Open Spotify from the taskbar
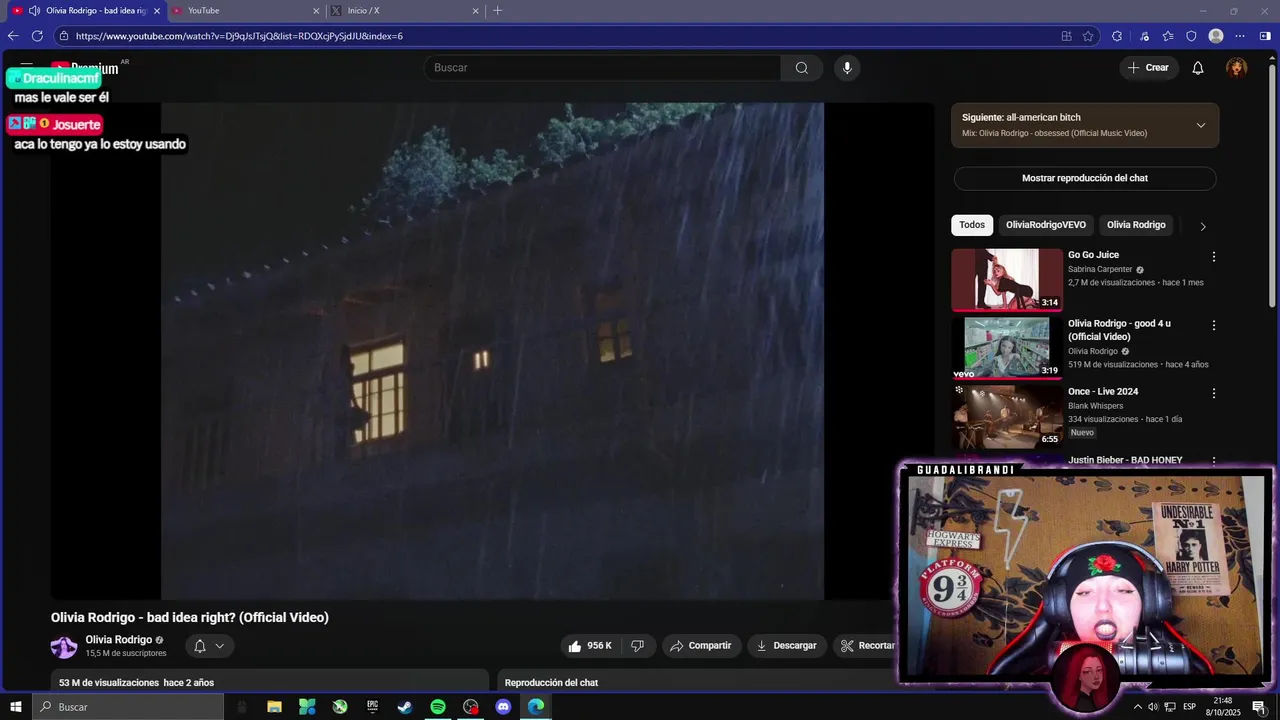 tap(438, 707)
